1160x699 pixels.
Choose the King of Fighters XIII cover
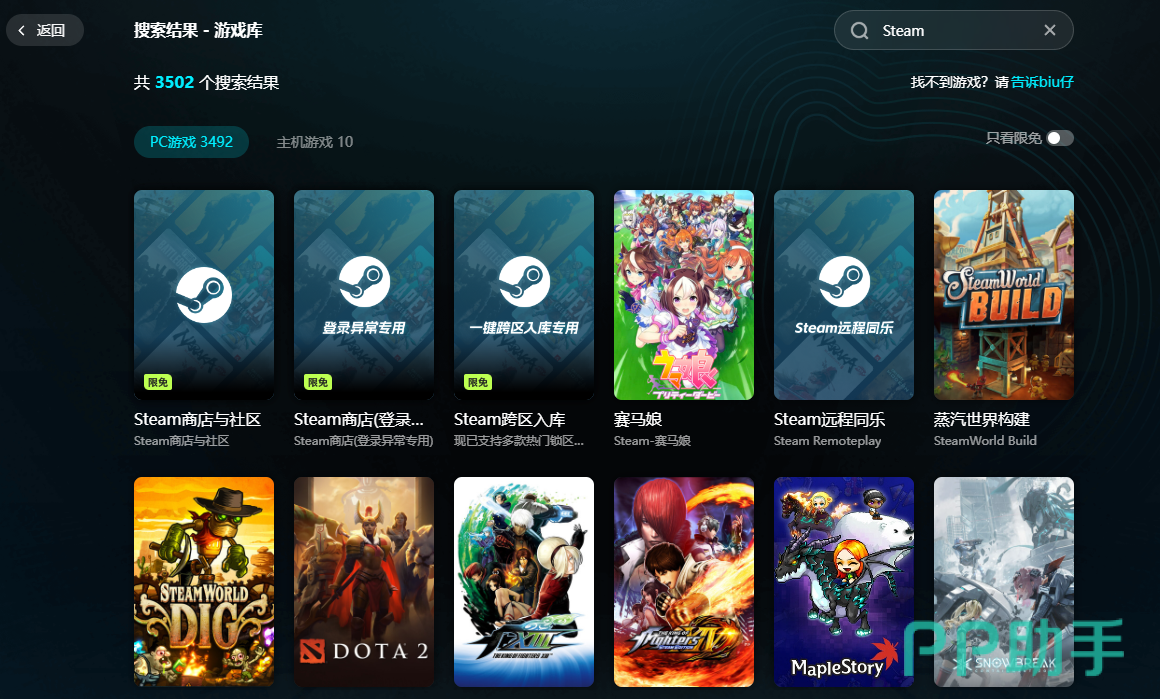524,581
